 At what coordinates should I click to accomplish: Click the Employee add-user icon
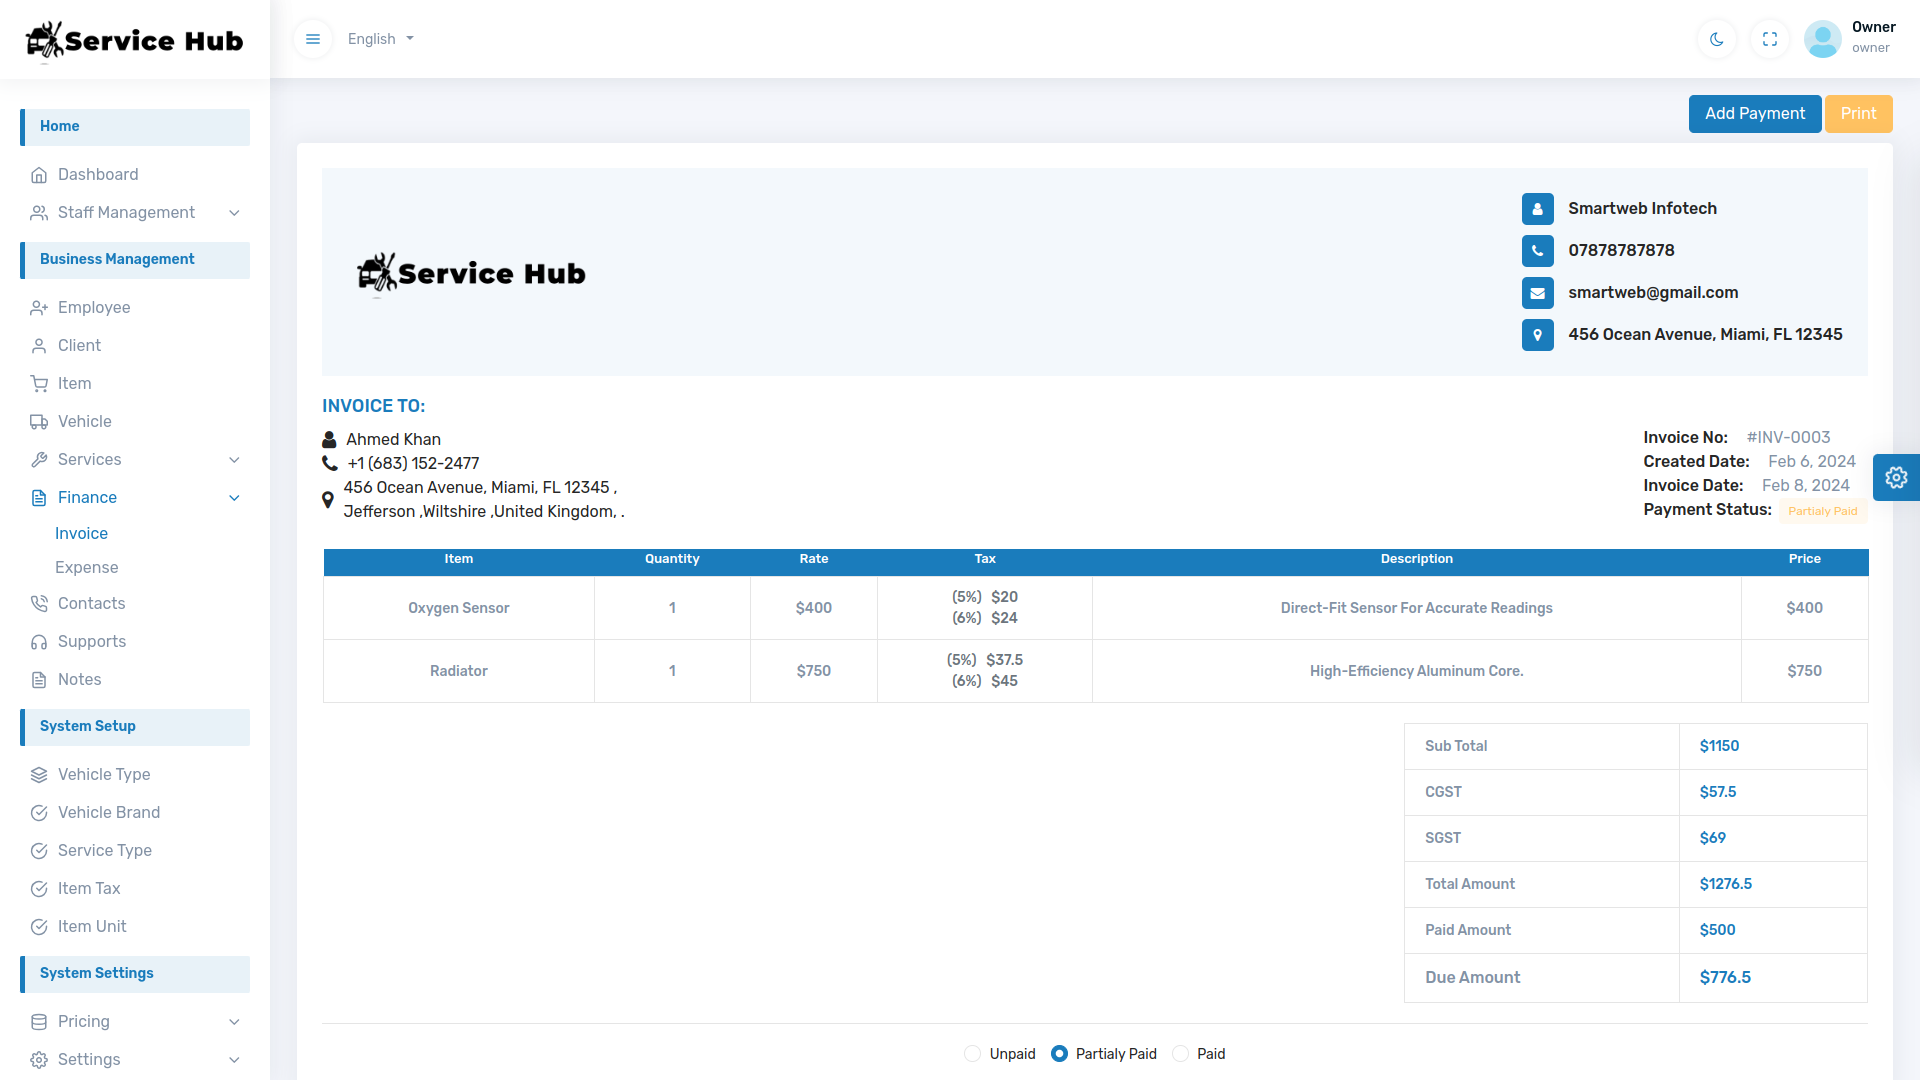[39, 308]
